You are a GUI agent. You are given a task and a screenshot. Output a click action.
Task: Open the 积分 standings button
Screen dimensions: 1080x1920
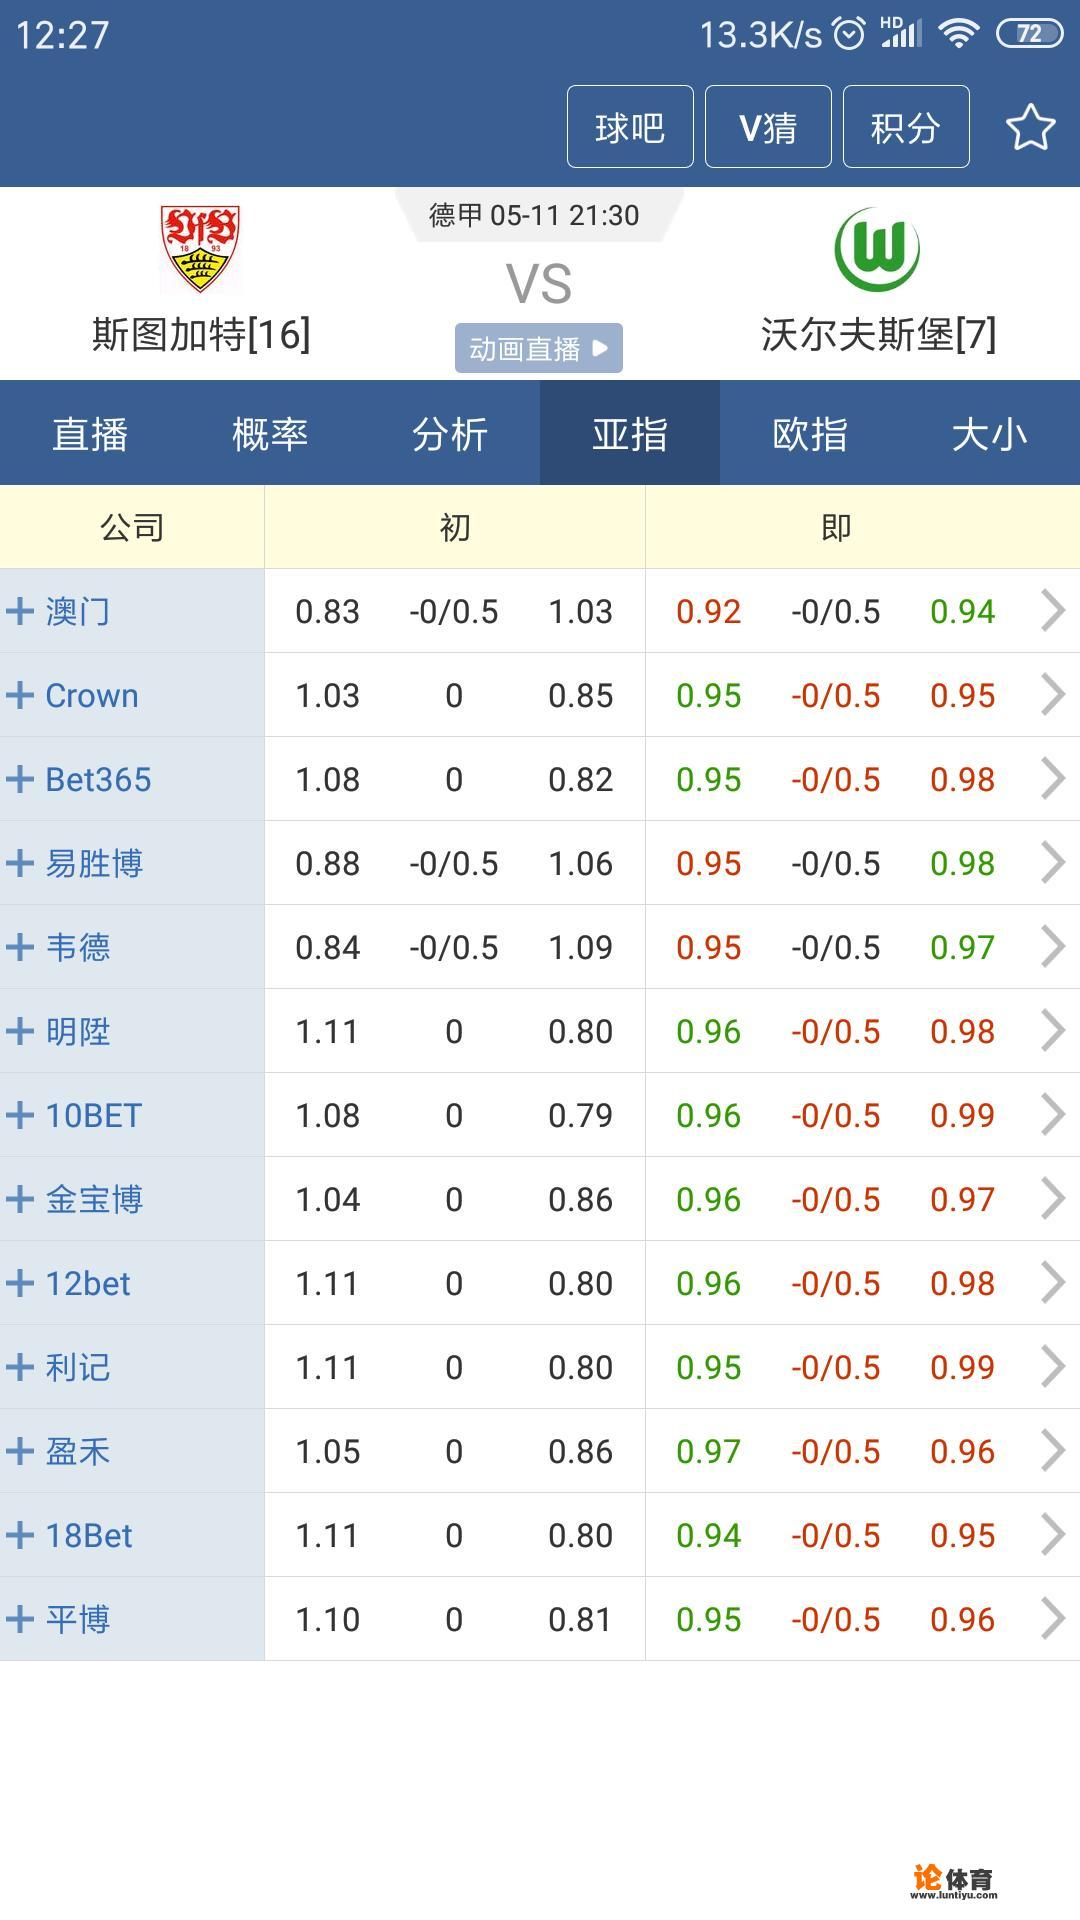tap(906, 127)
